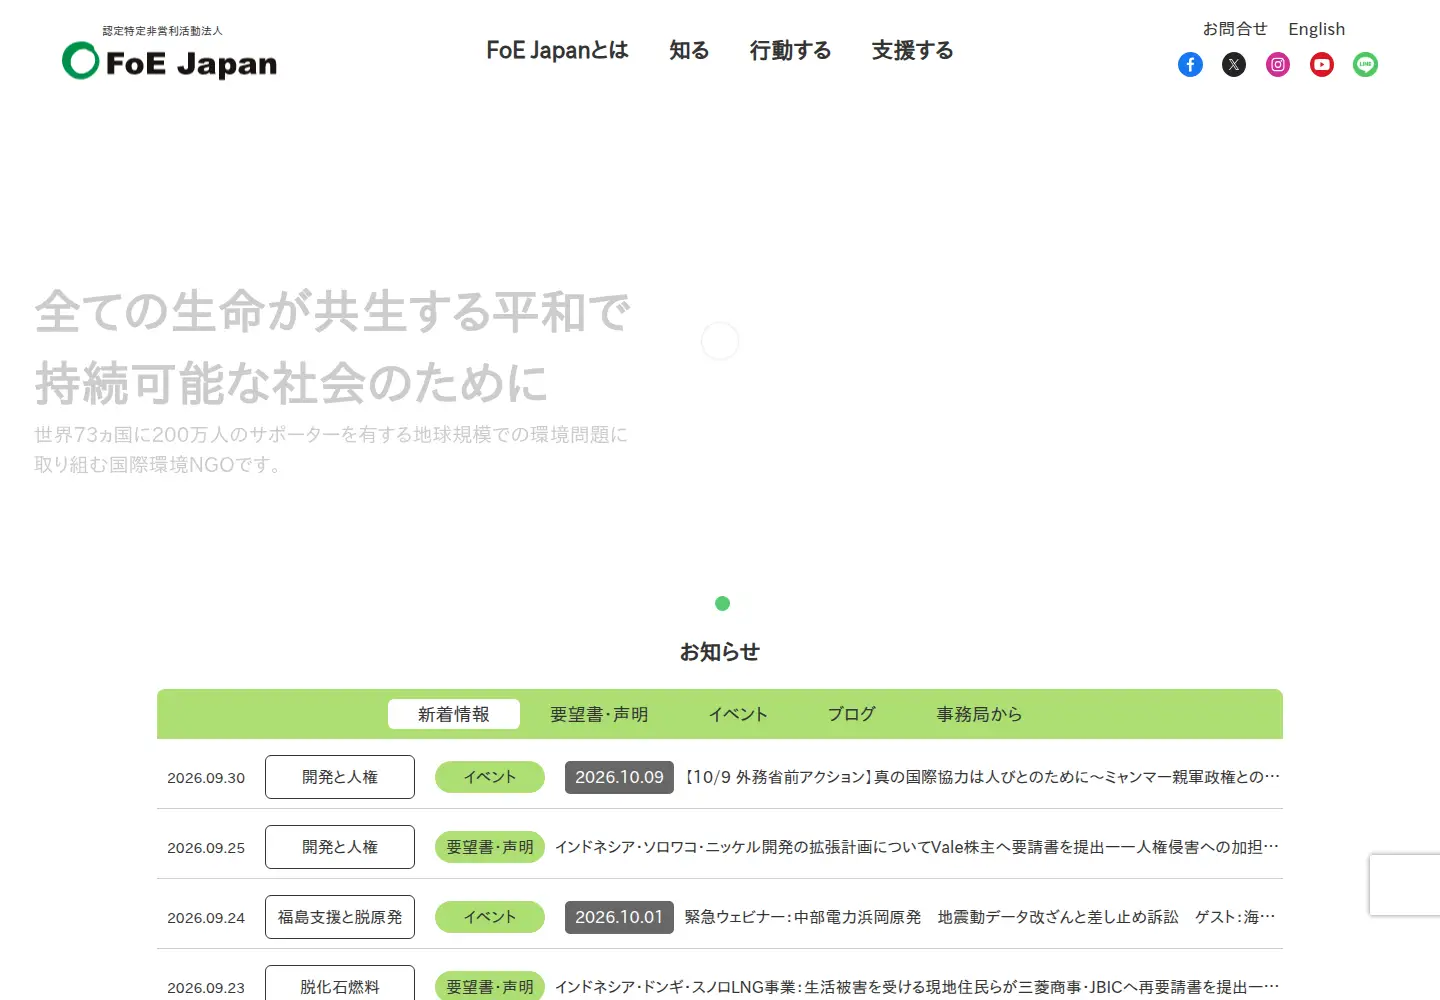Open the X (Twitter) social icon
Image resolution: width=1440 pixels, height=1000 pixels.
1234,65
